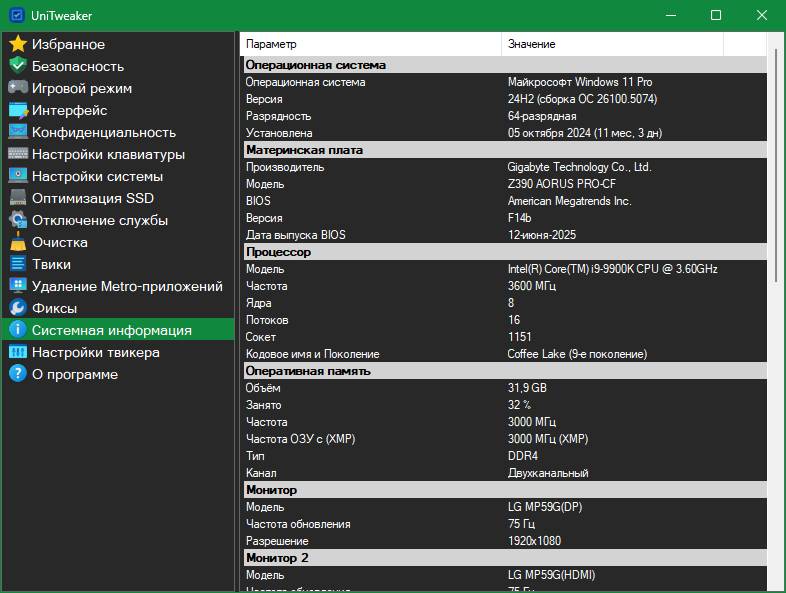This screenshot has width=786, height=593.
Task: Select the Процессор group header
Action: tap(503, 252)
